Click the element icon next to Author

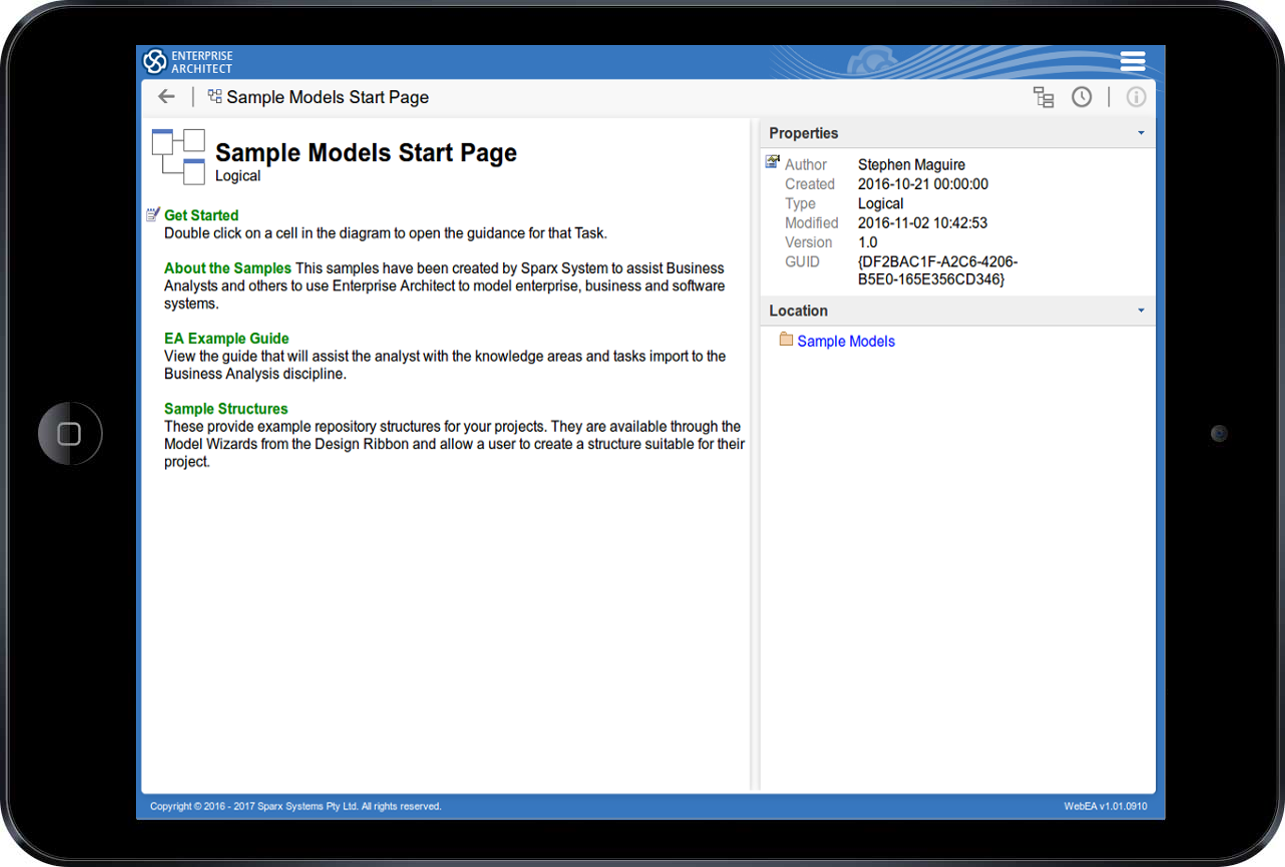(x=772, y=162)
